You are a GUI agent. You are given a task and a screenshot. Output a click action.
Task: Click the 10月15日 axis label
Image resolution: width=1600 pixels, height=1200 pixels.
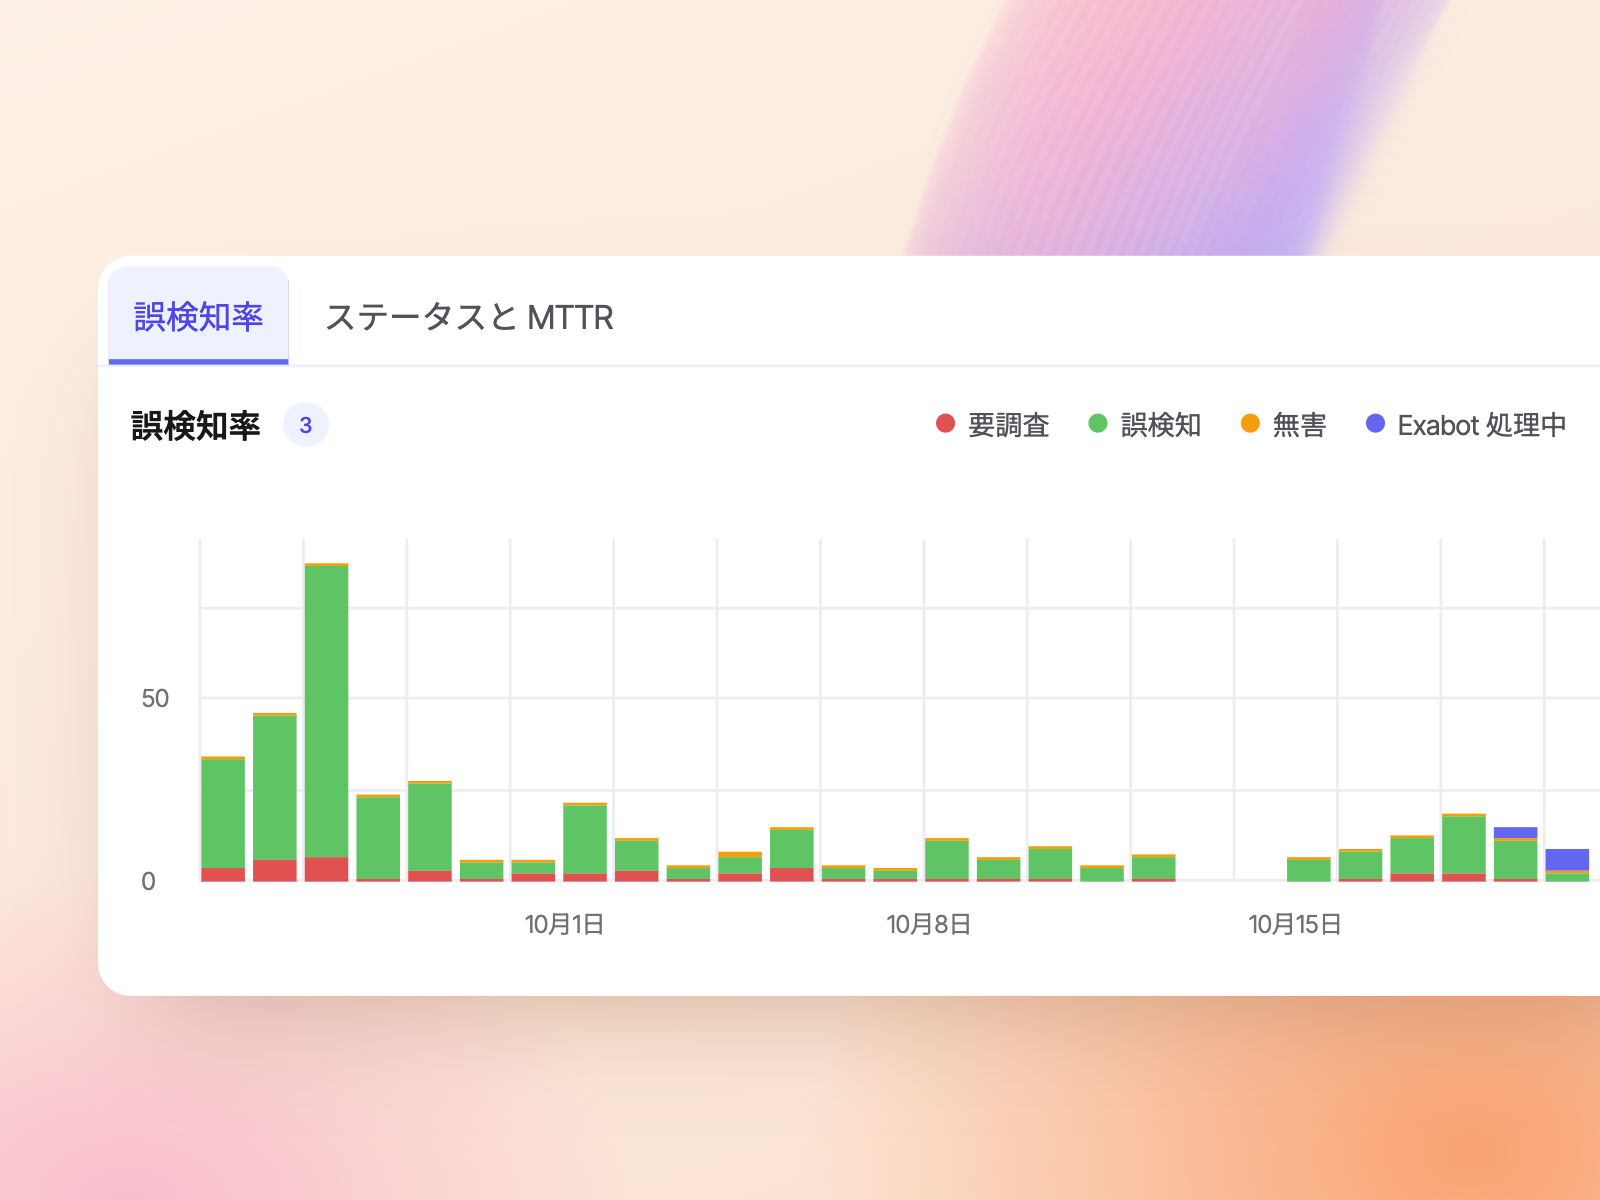(x=1294, y=924)
